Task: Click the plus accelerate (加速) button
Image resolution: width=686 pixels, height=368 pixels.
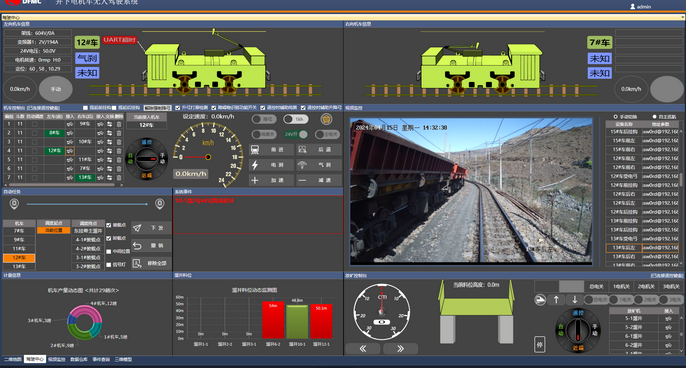Action: [271, 180]
